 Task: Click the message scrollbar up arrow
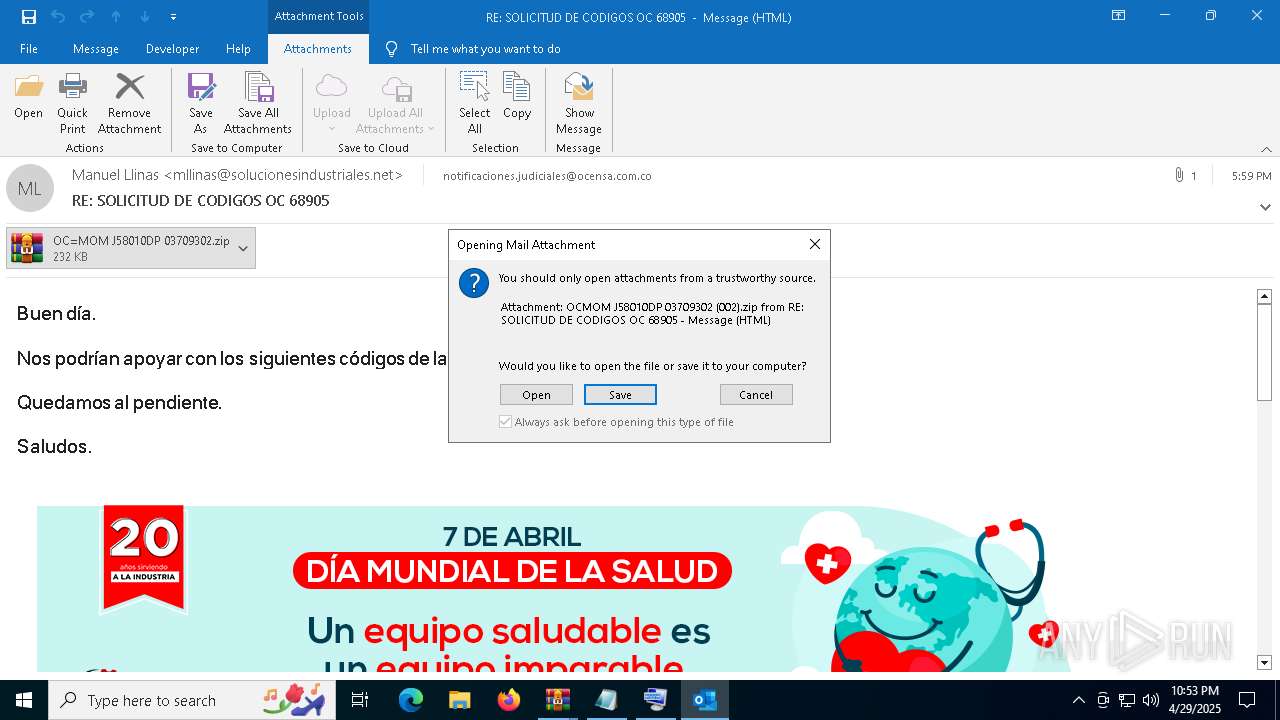point(1264,297)
